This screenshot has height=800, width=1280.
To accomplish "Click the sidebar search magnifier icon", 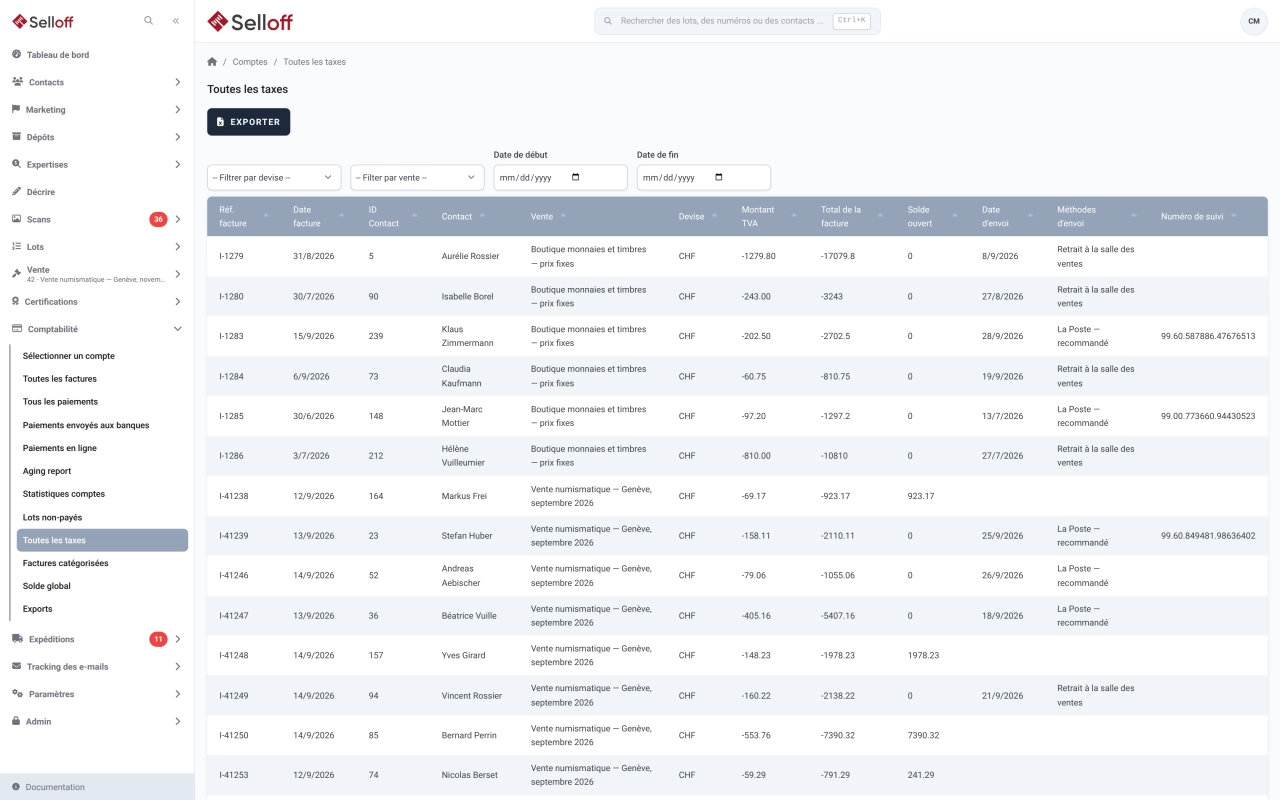I will tap(149, 20).
